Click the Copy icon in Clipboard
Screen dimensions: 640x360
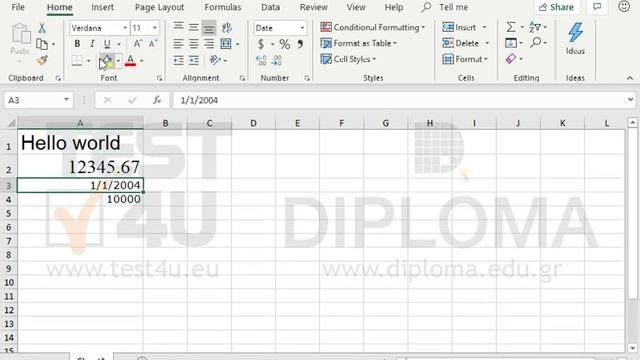tap(42, 44)
